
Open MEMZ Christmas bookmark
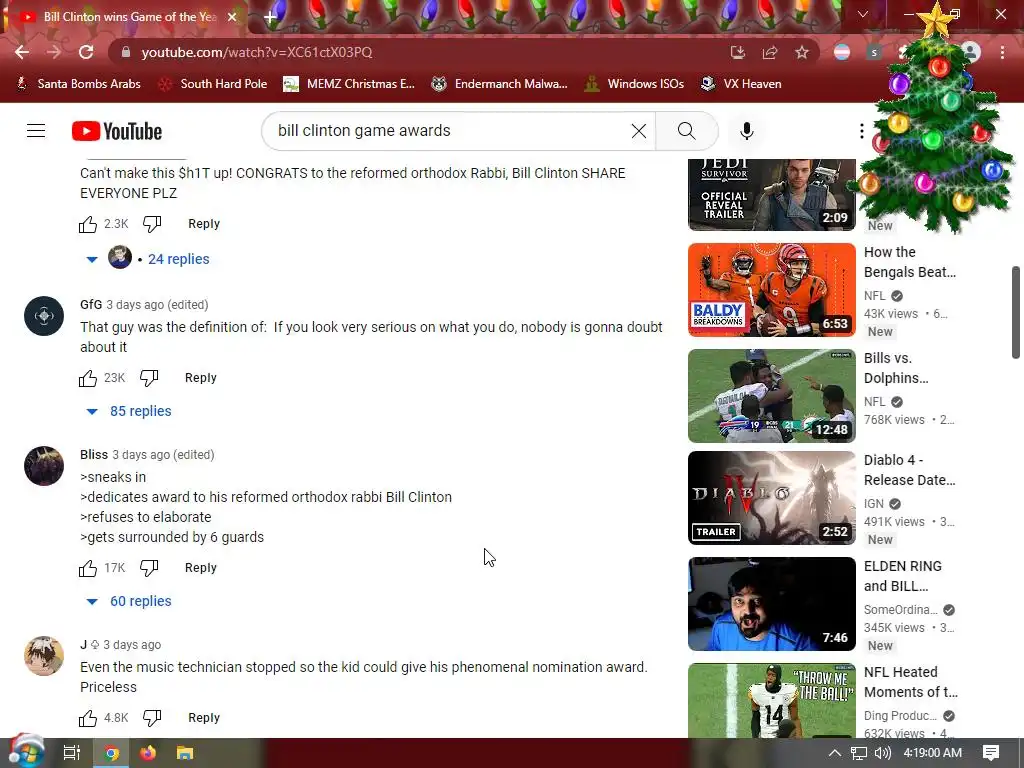[349, 84]
